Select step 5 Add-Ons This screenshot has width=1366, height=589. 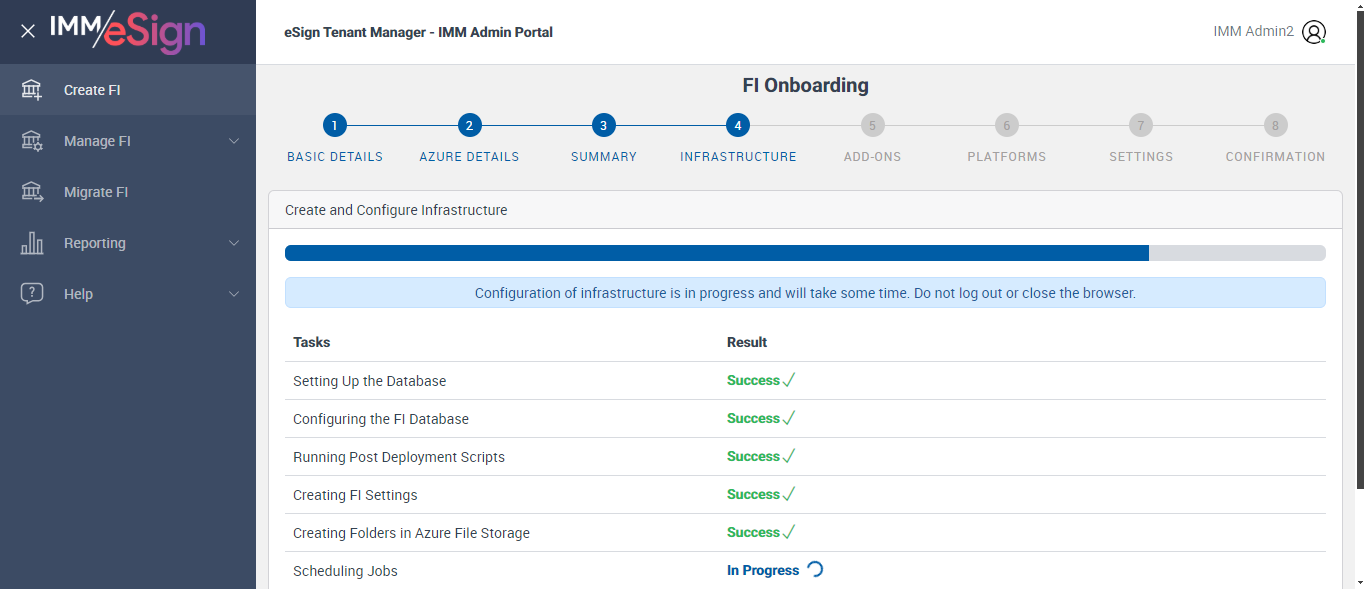(872, 126)
